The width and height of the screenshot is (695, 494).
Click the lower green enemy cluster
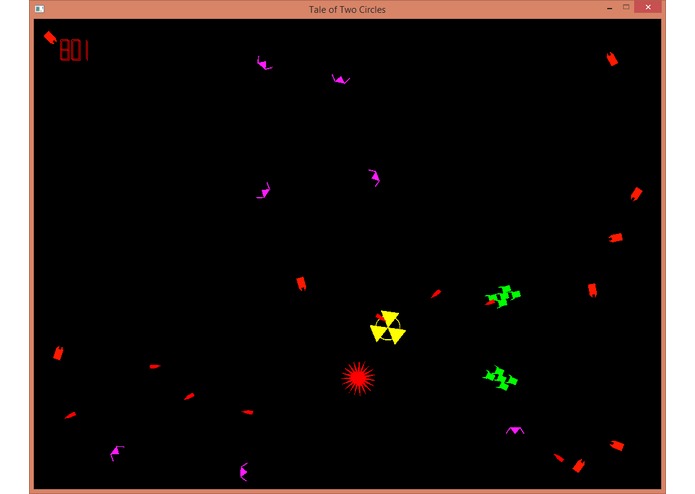pos(500,378)
